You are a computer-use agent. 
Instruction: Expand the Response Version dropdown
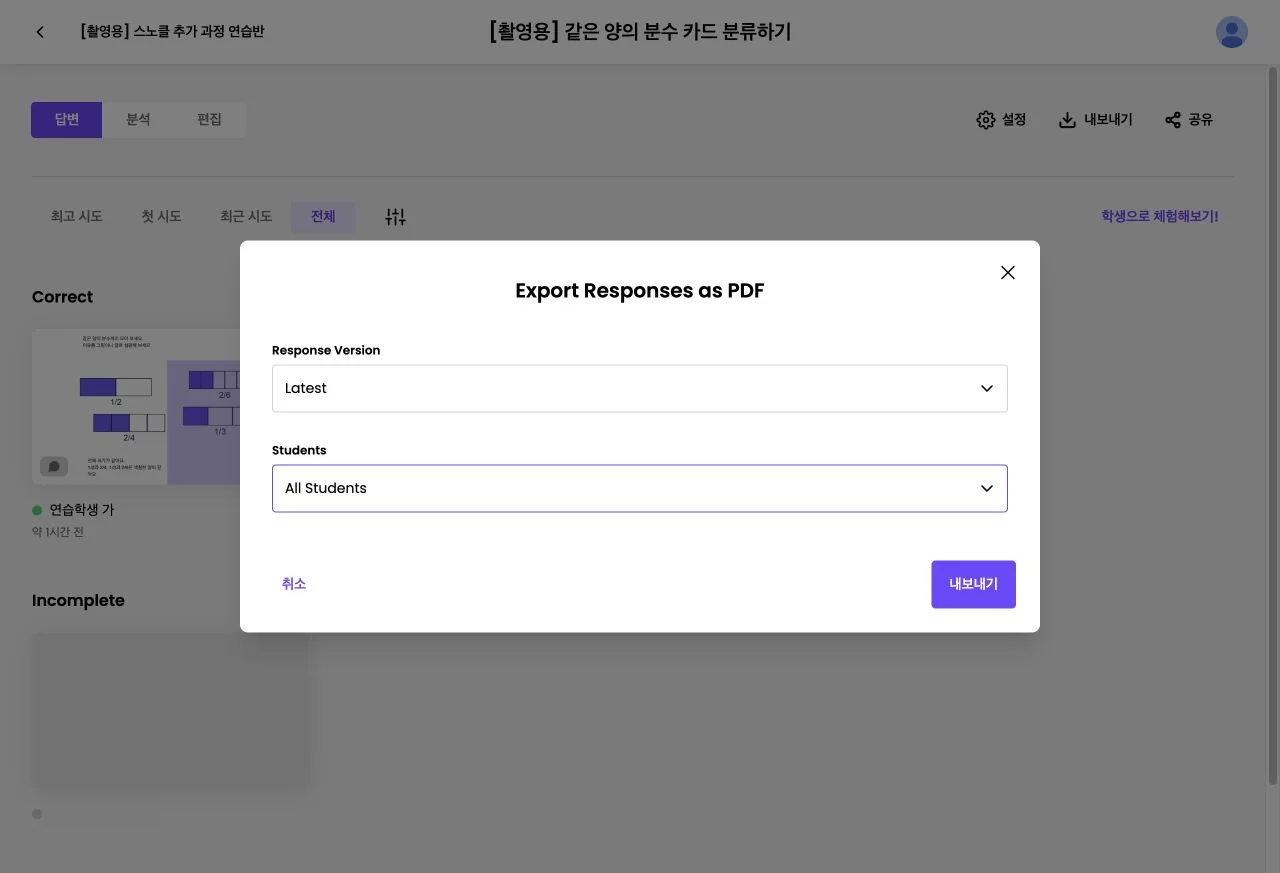(640, 388)
